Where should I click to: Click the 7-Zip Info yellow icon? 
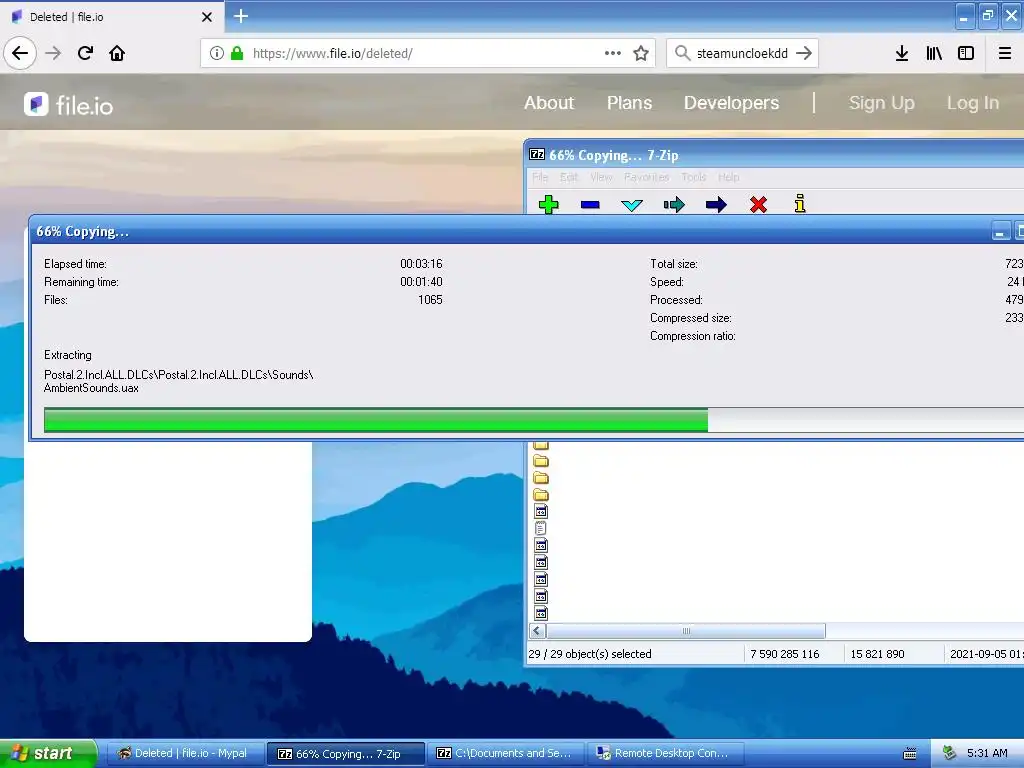[x=800, y=204]
